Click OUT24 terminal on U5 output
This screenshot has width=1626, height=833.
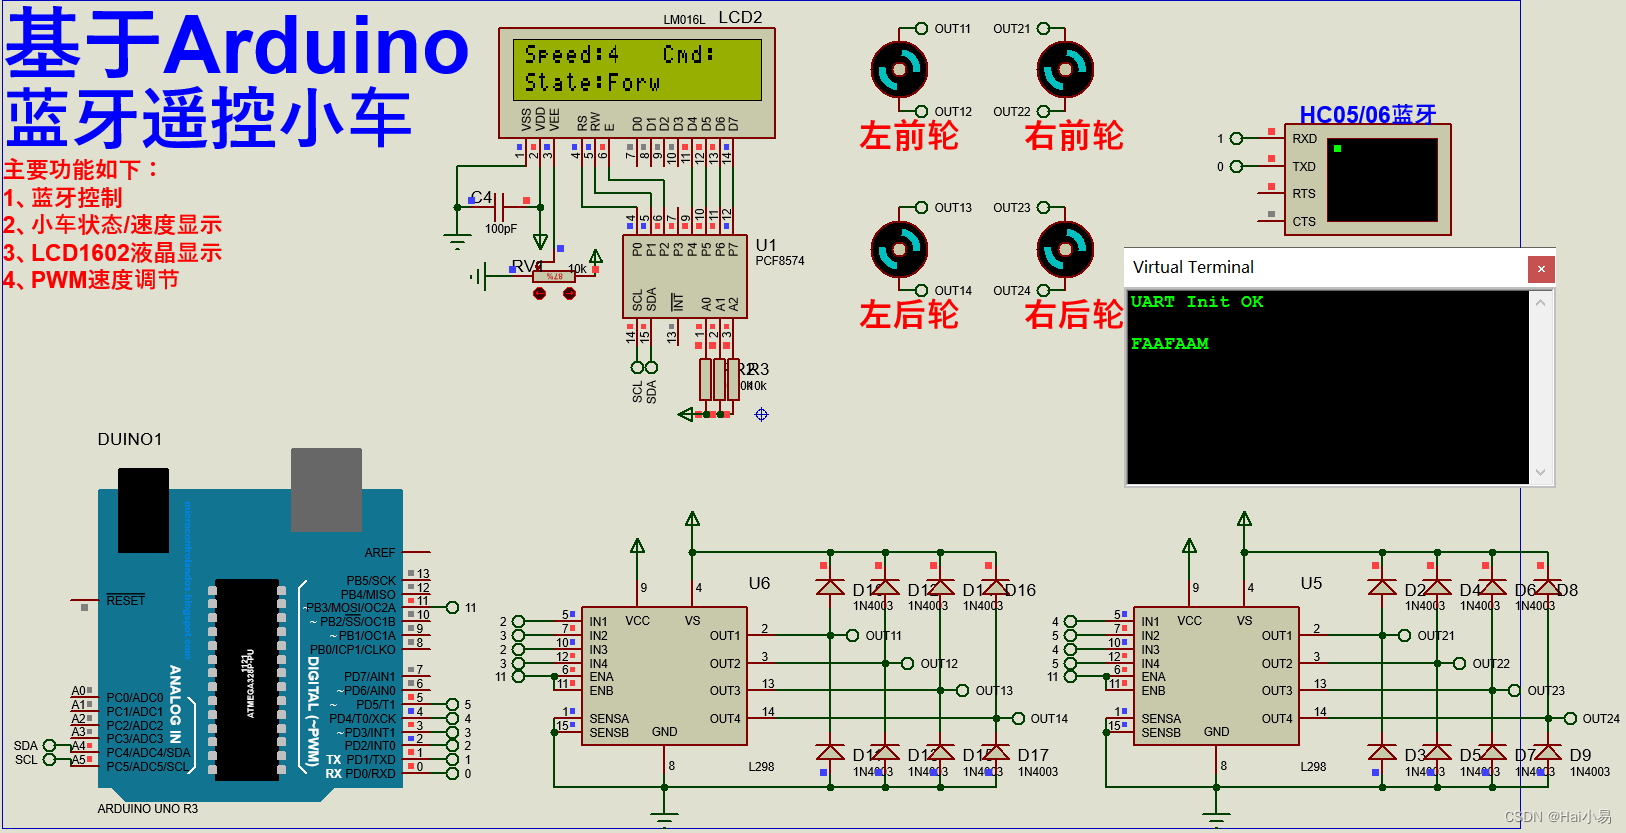[1570, 718]
